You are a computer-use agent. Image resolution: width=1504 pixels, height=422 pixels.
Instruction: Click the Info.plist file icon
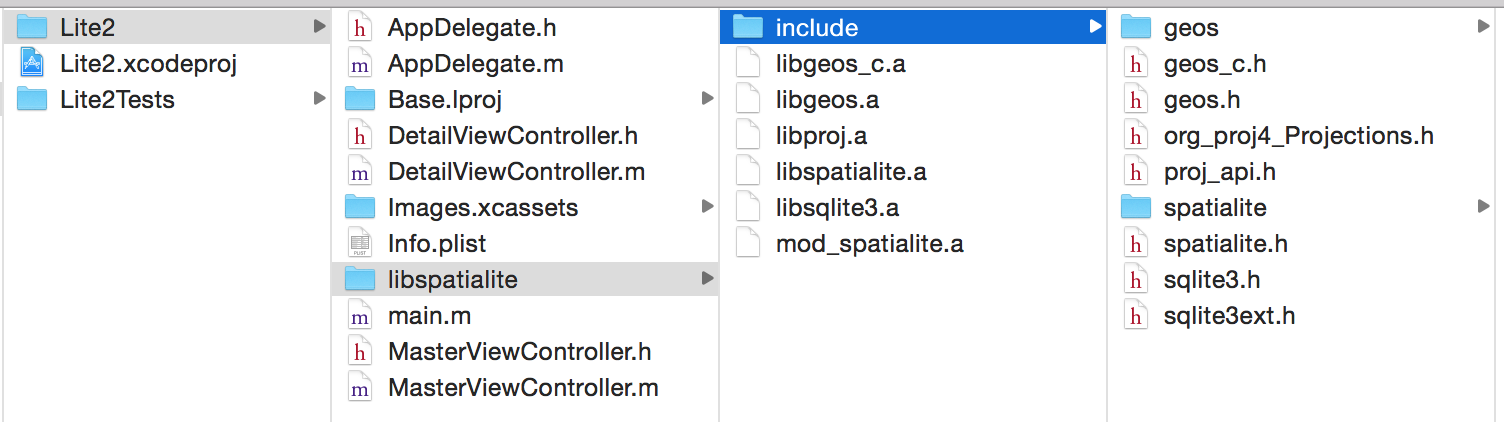click(358, 244)
